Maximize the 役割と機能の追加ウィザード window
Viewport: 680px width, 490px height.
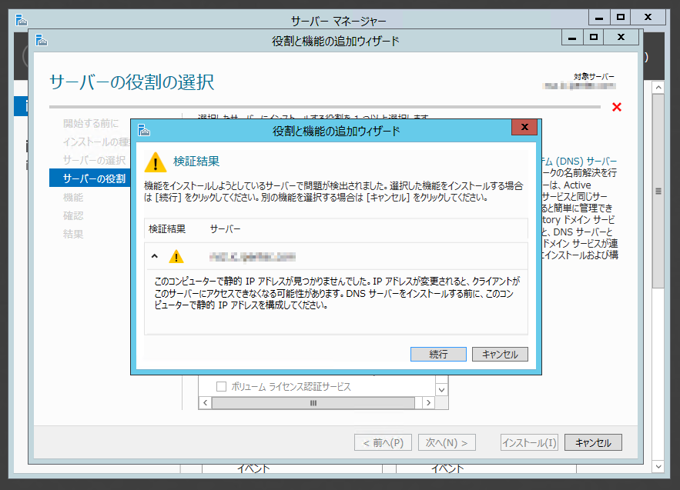(594, 37)
